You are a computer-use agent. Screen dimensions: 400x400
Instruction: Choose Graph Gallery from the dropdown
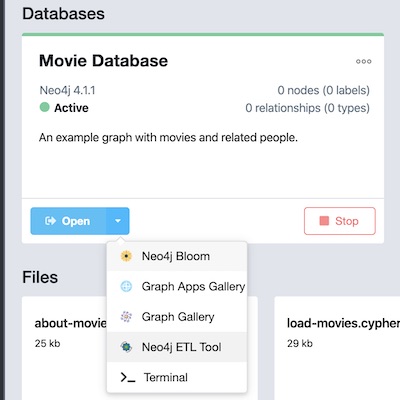pos(177,317)
